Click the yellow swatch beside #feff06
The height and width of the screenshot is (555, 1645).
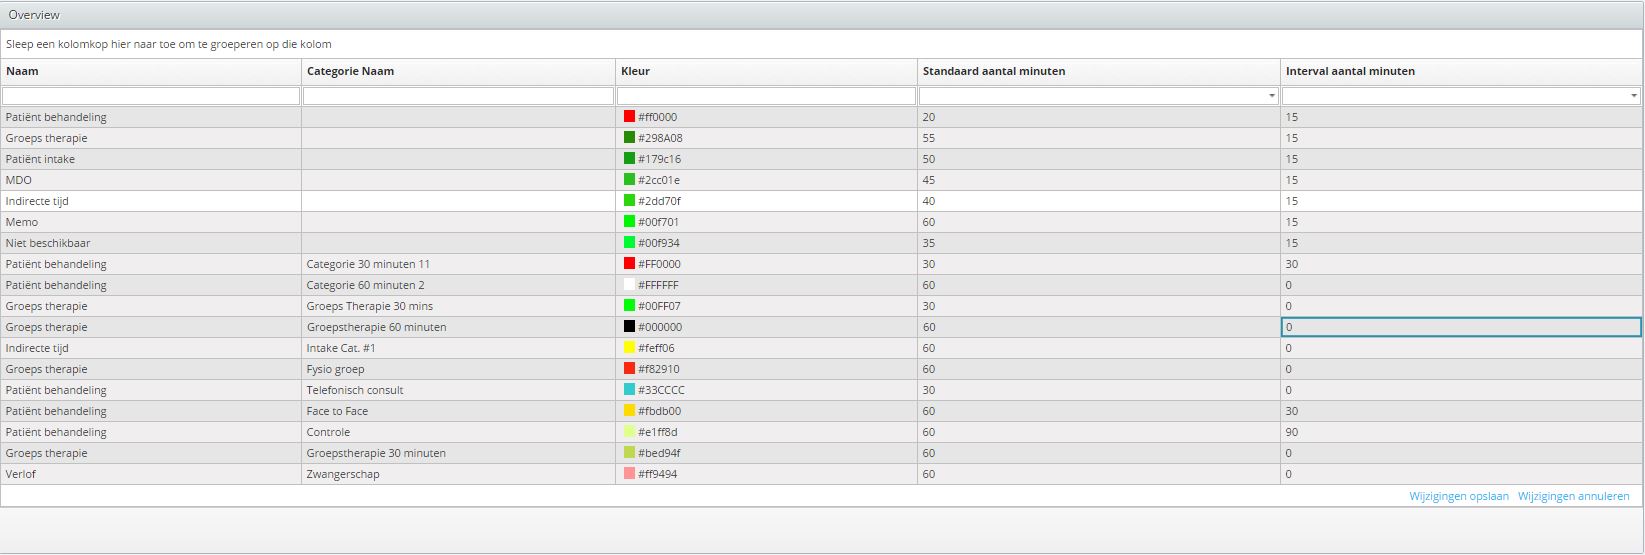629,348
